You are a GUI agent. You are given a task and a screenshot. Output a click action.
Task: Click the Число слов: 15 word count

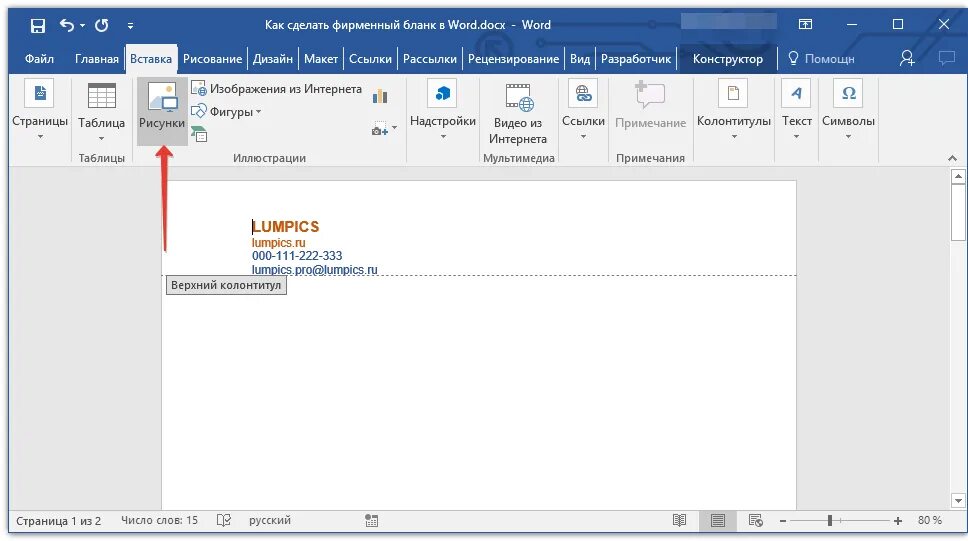pyautogui.click(x=159, y=521)
